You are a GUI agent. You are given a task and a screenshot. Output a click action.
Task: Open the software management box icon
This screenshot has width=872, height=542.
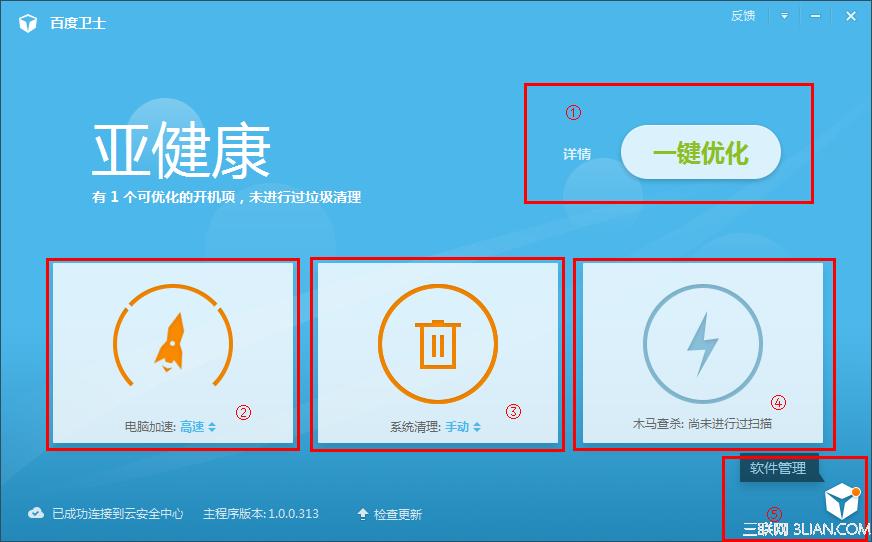tap(839, 502)
